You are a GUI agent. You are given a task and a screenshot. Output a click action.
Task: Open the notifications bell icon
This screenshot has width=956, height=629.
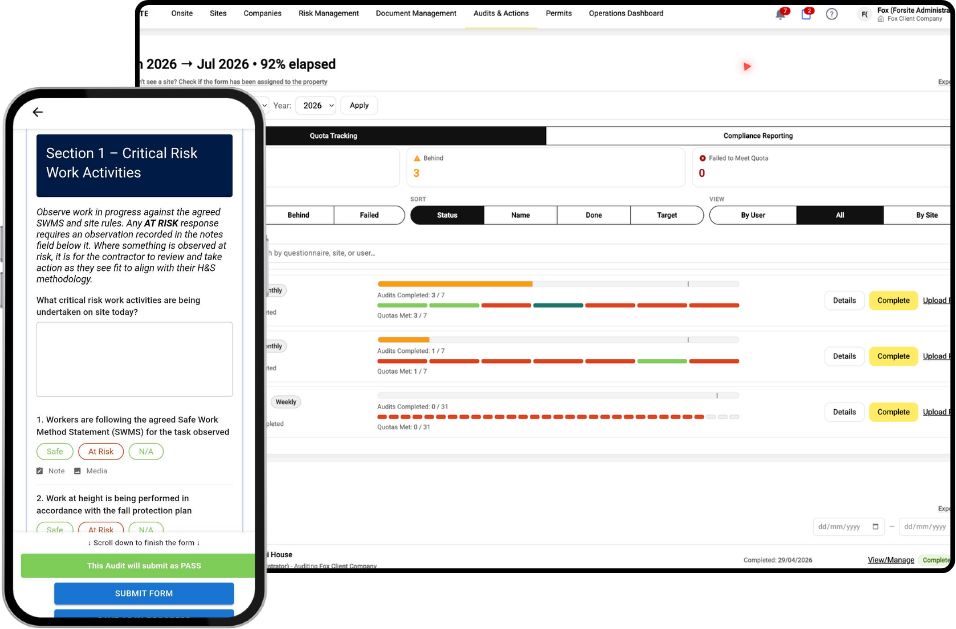pyautogui.click(x=780, y=14)
